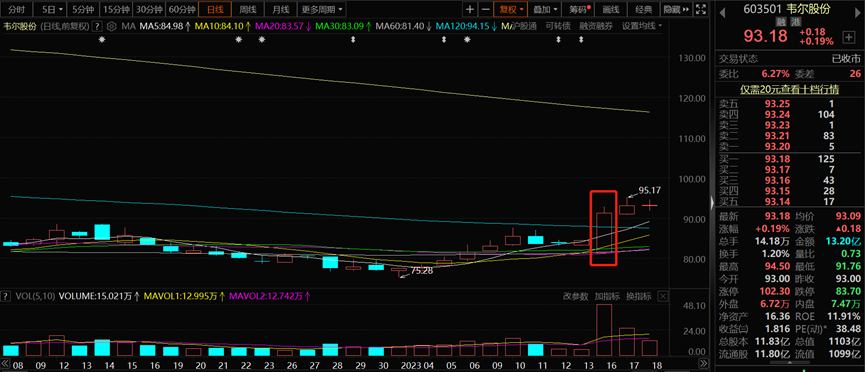Click the 融 margin badge under stock name
This screenshot has height=372, width=865.
point(781,22)
